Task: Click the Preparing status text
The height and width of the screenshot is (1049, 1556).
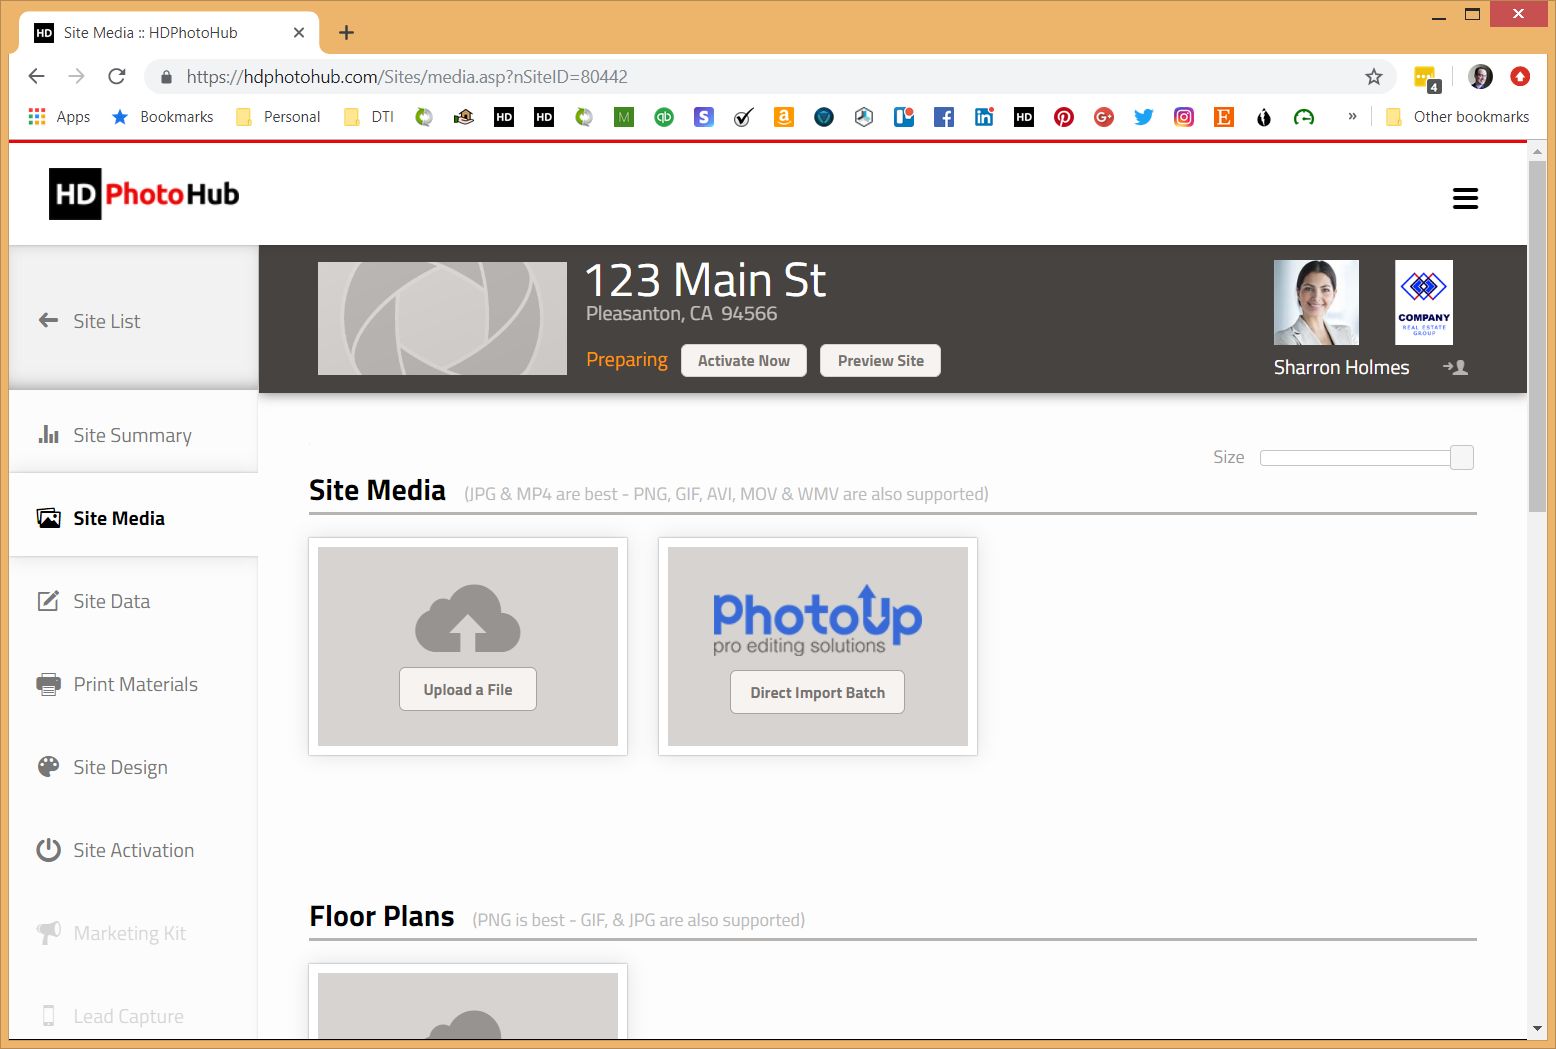Action: coord(627,360)
